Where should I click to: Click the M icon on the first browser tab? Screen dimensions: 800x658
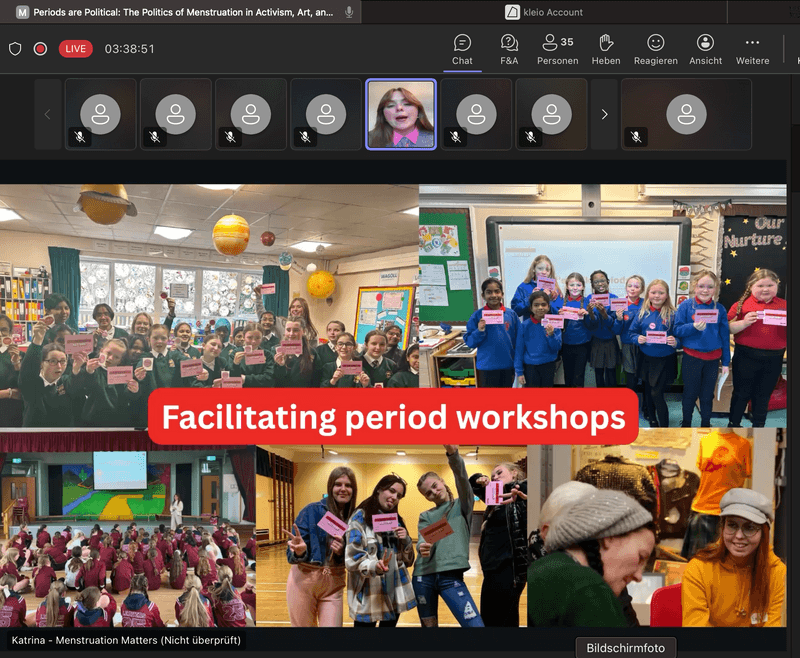tap(22, 12)
